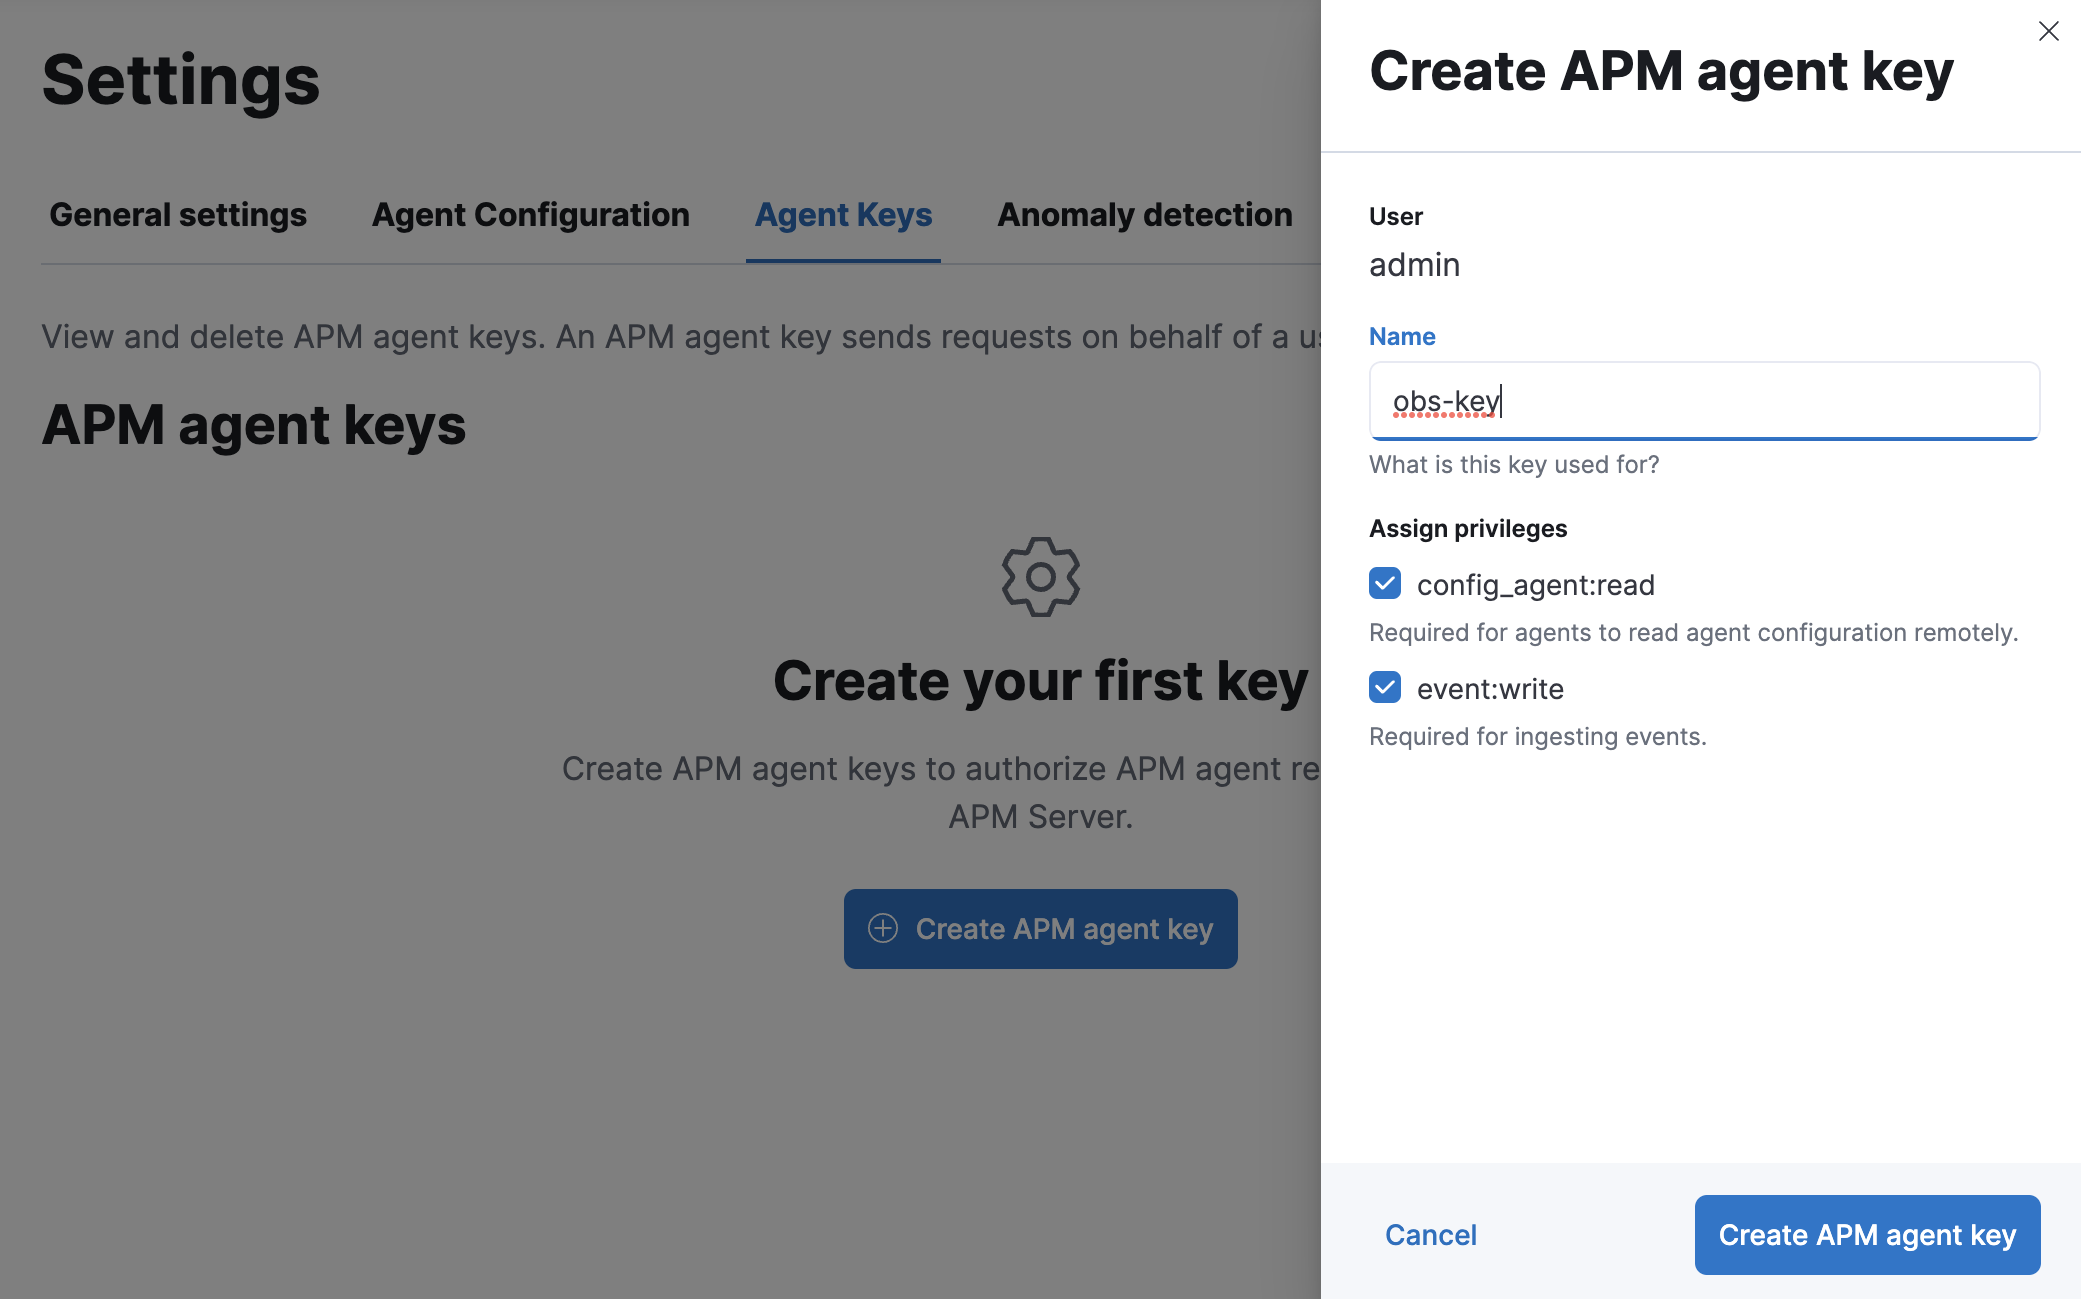Select the Anomaly detection tab

tap(1143, 214)
